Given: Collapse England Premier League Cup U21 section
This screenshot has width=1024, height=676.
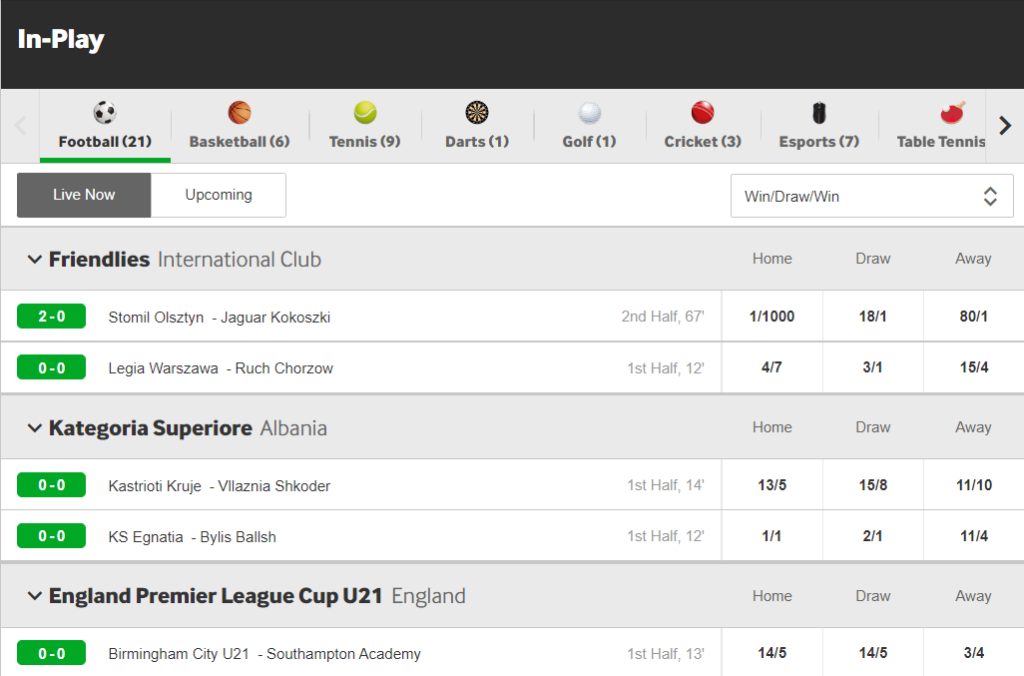Looking at the screenshot, I should [35, 596].
